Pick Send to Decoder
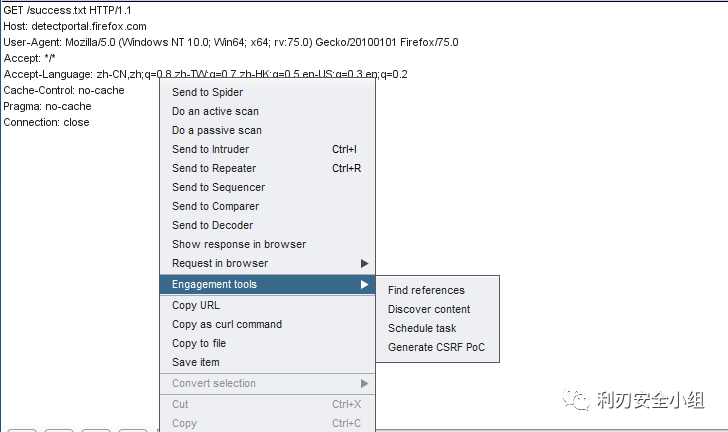Viewport: 728px width, 432px height. click(212, 225)
